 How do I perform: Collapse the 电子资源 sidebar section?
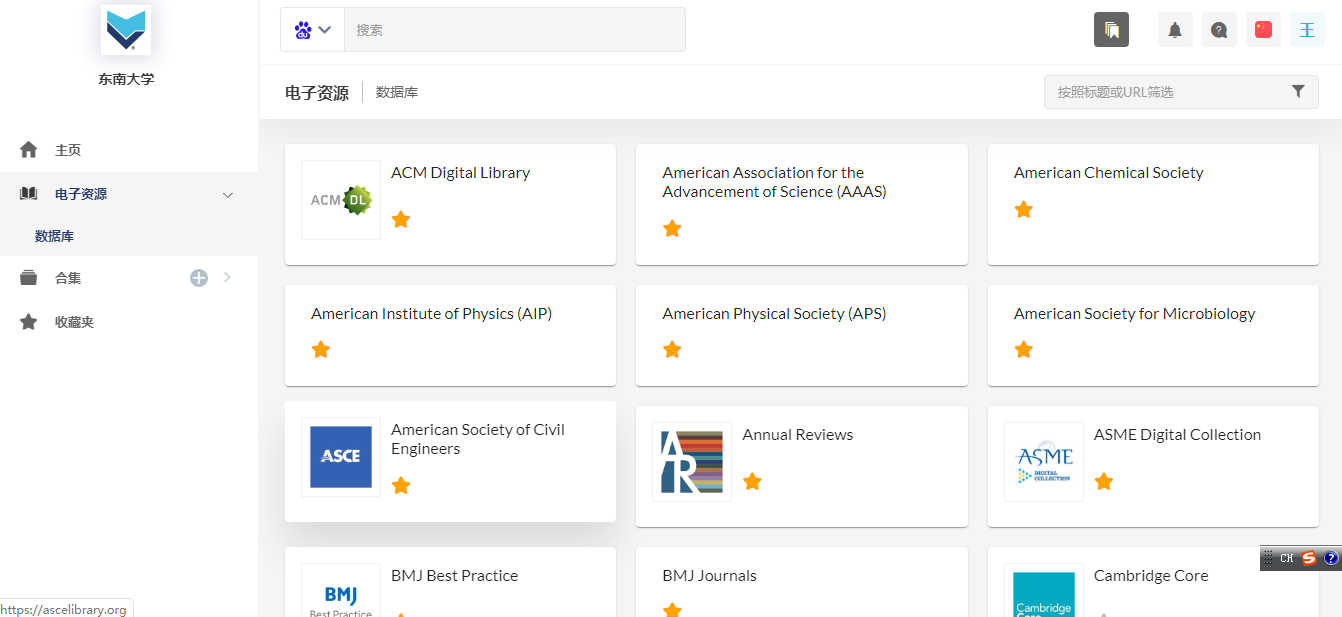(x=228, y=194)
